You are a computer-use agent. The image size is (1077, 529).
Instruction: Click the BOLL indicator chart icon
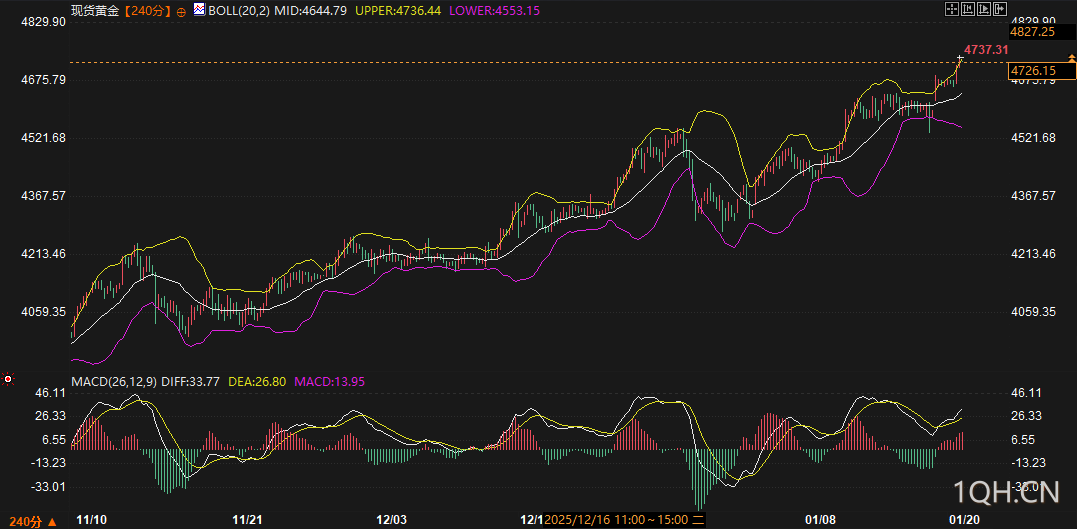[x=199, y=10]
